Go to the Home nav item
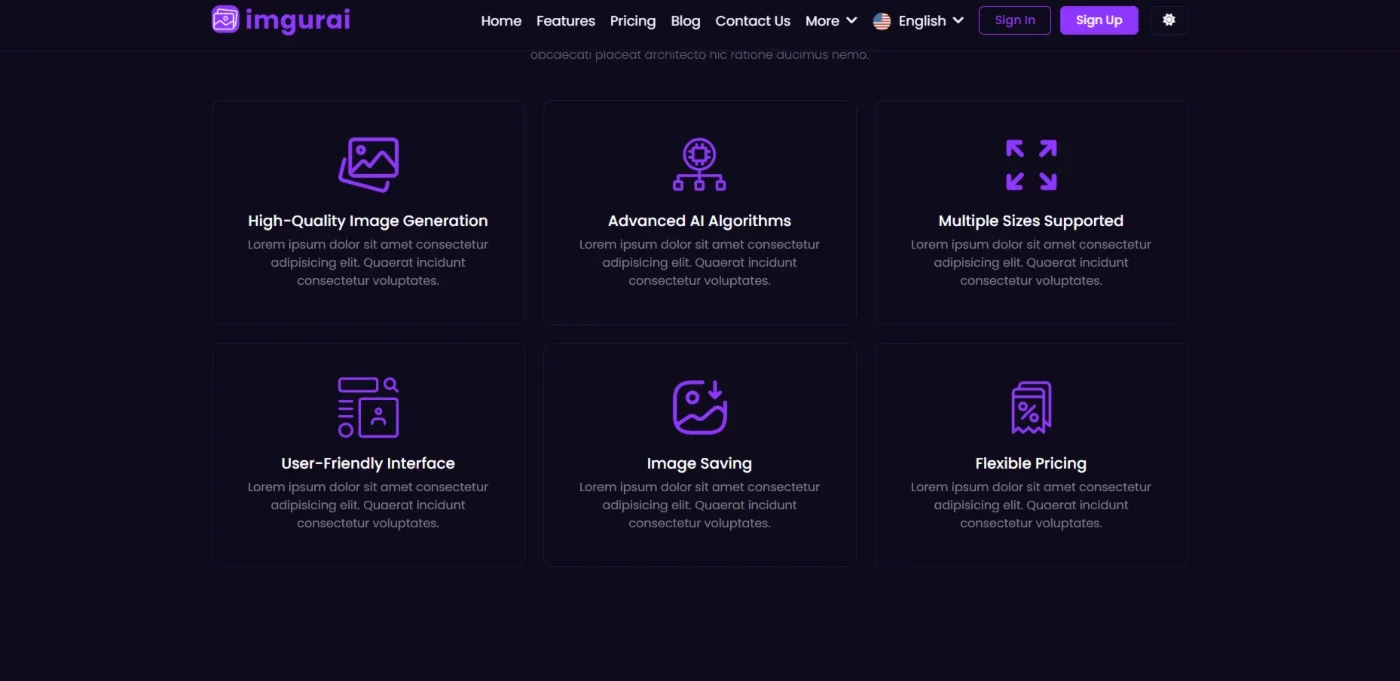 click(x=501, y=21)
